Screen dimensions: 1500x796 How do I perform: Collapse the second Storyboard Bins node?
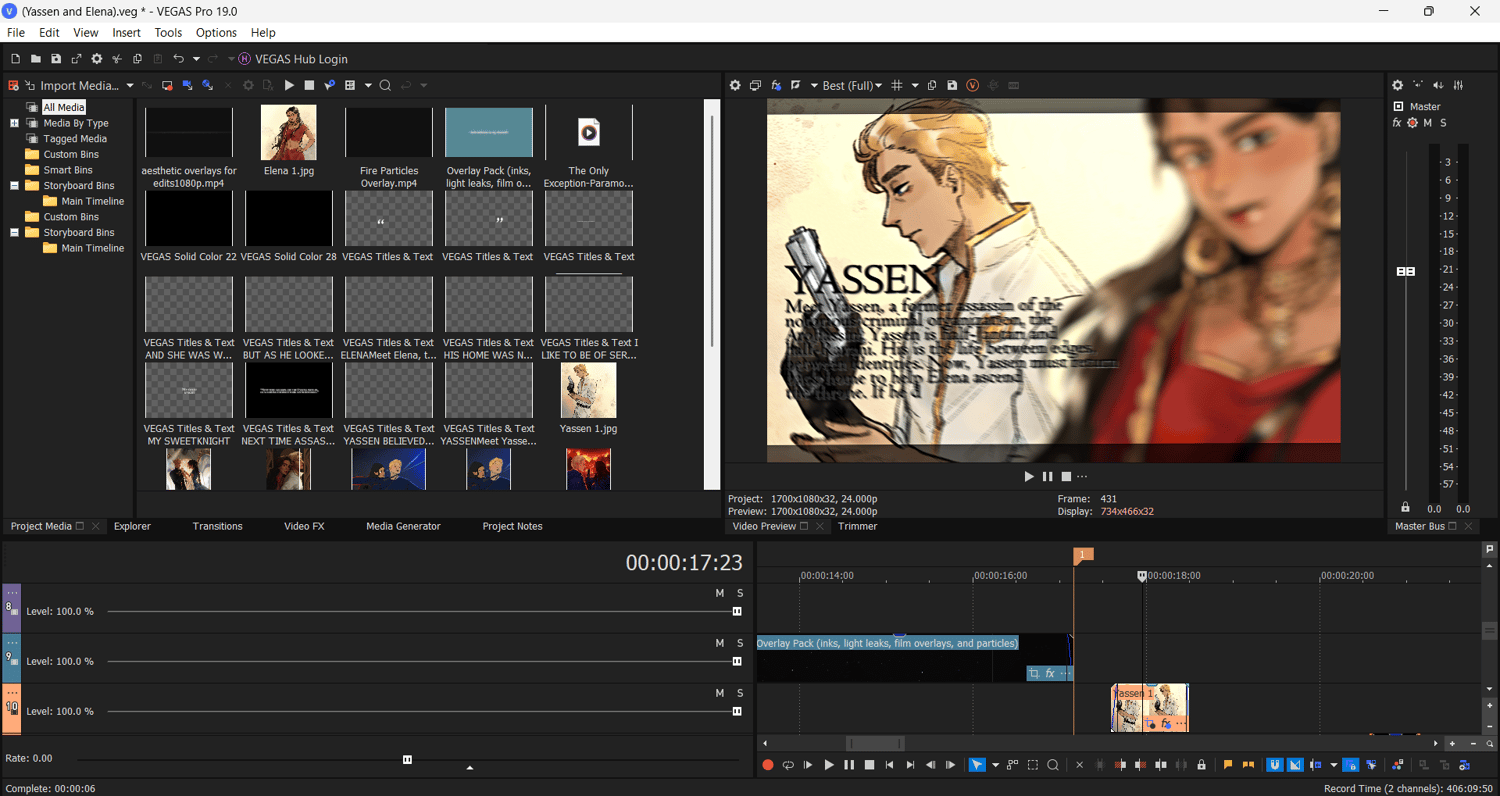click(x=15, y=232)
